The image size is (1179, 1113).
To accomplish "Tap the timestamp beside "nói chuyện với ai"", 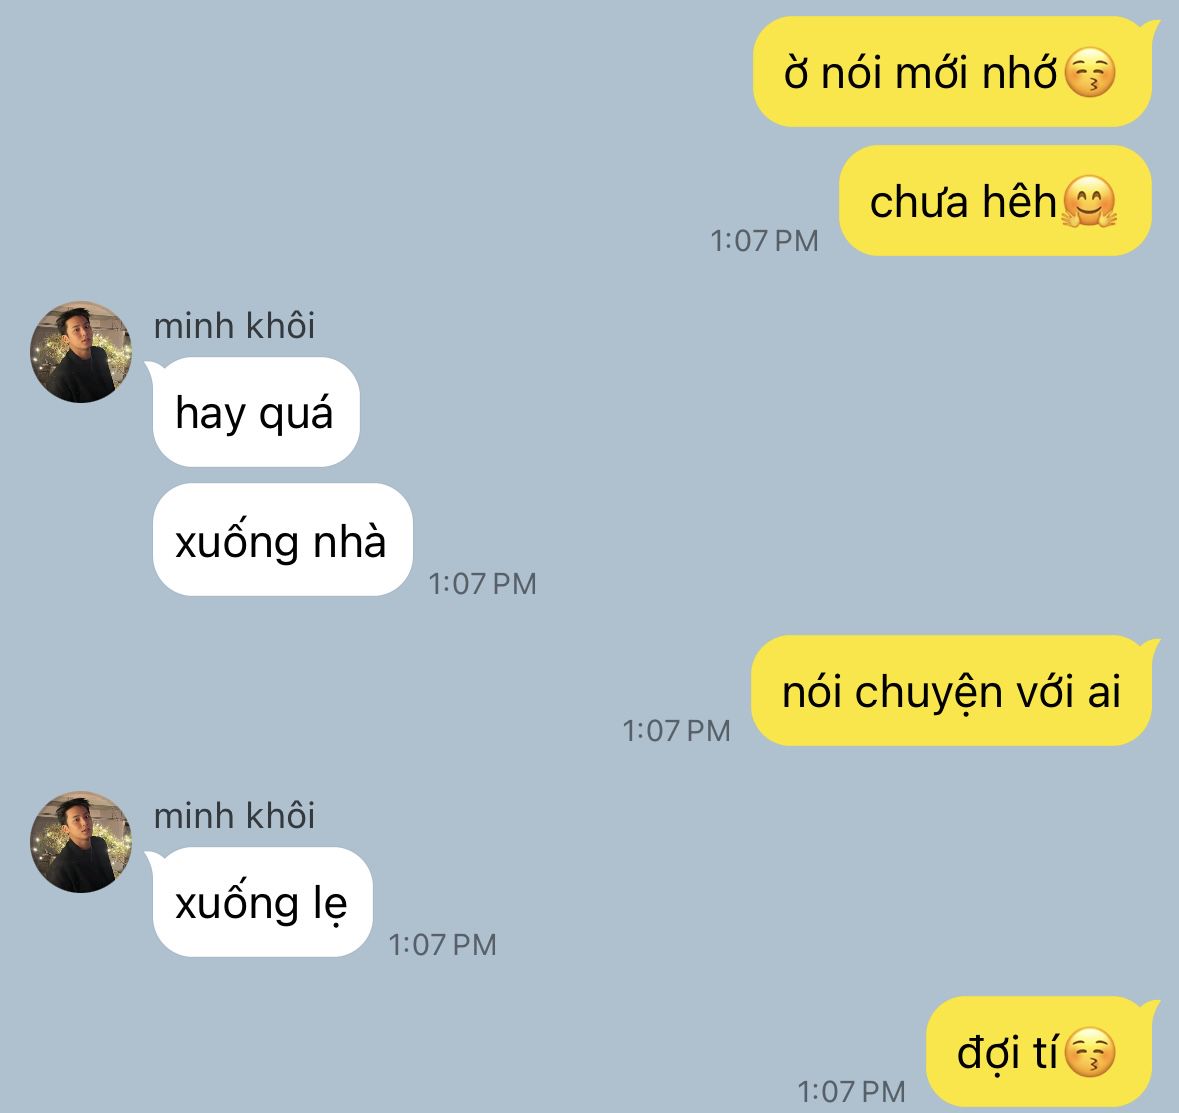I will [676, 730].
